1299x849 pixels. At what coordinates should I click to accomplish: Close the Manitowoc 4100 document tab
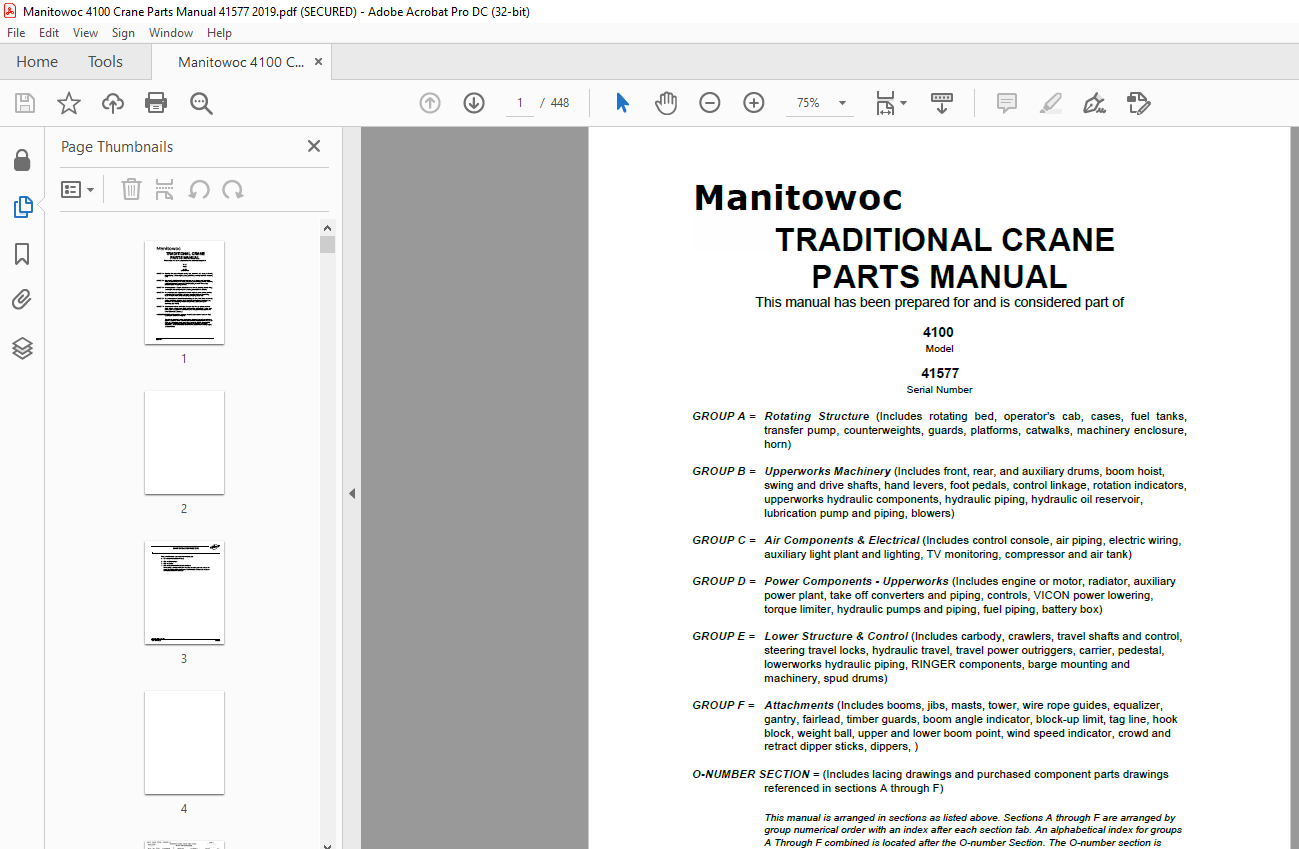click(318, 61)
